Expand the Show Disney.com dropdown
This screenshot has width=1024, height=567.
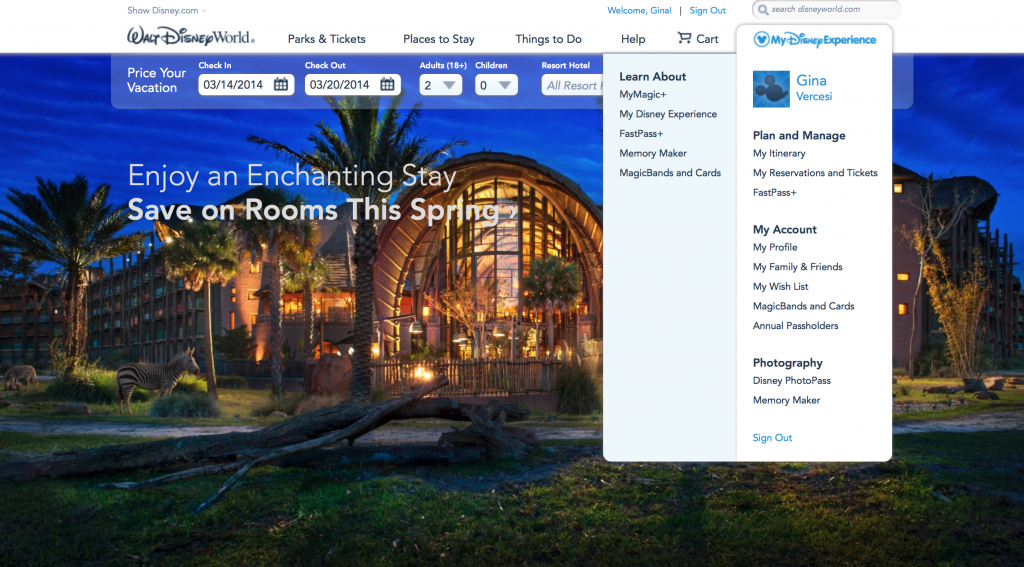click(167, 10)
